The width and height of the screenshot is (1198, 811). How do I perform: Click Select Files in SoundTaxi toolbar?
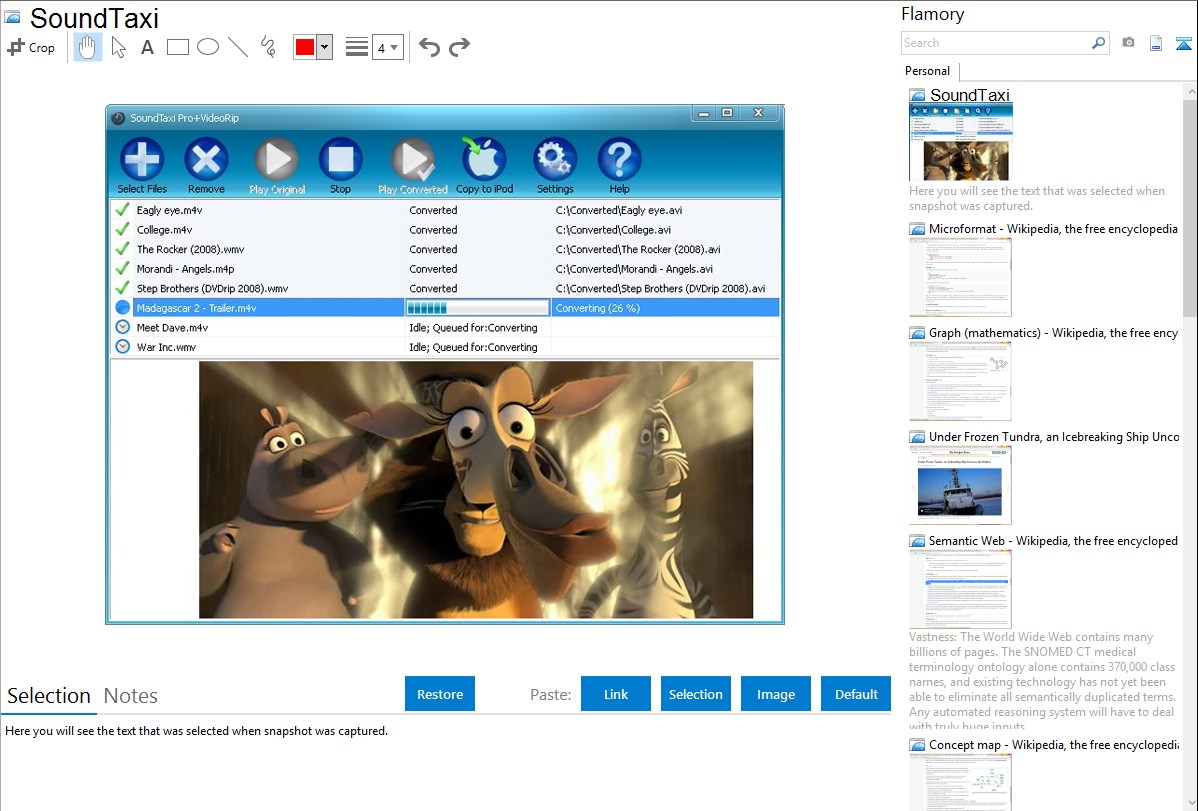[x=142, y=166]
